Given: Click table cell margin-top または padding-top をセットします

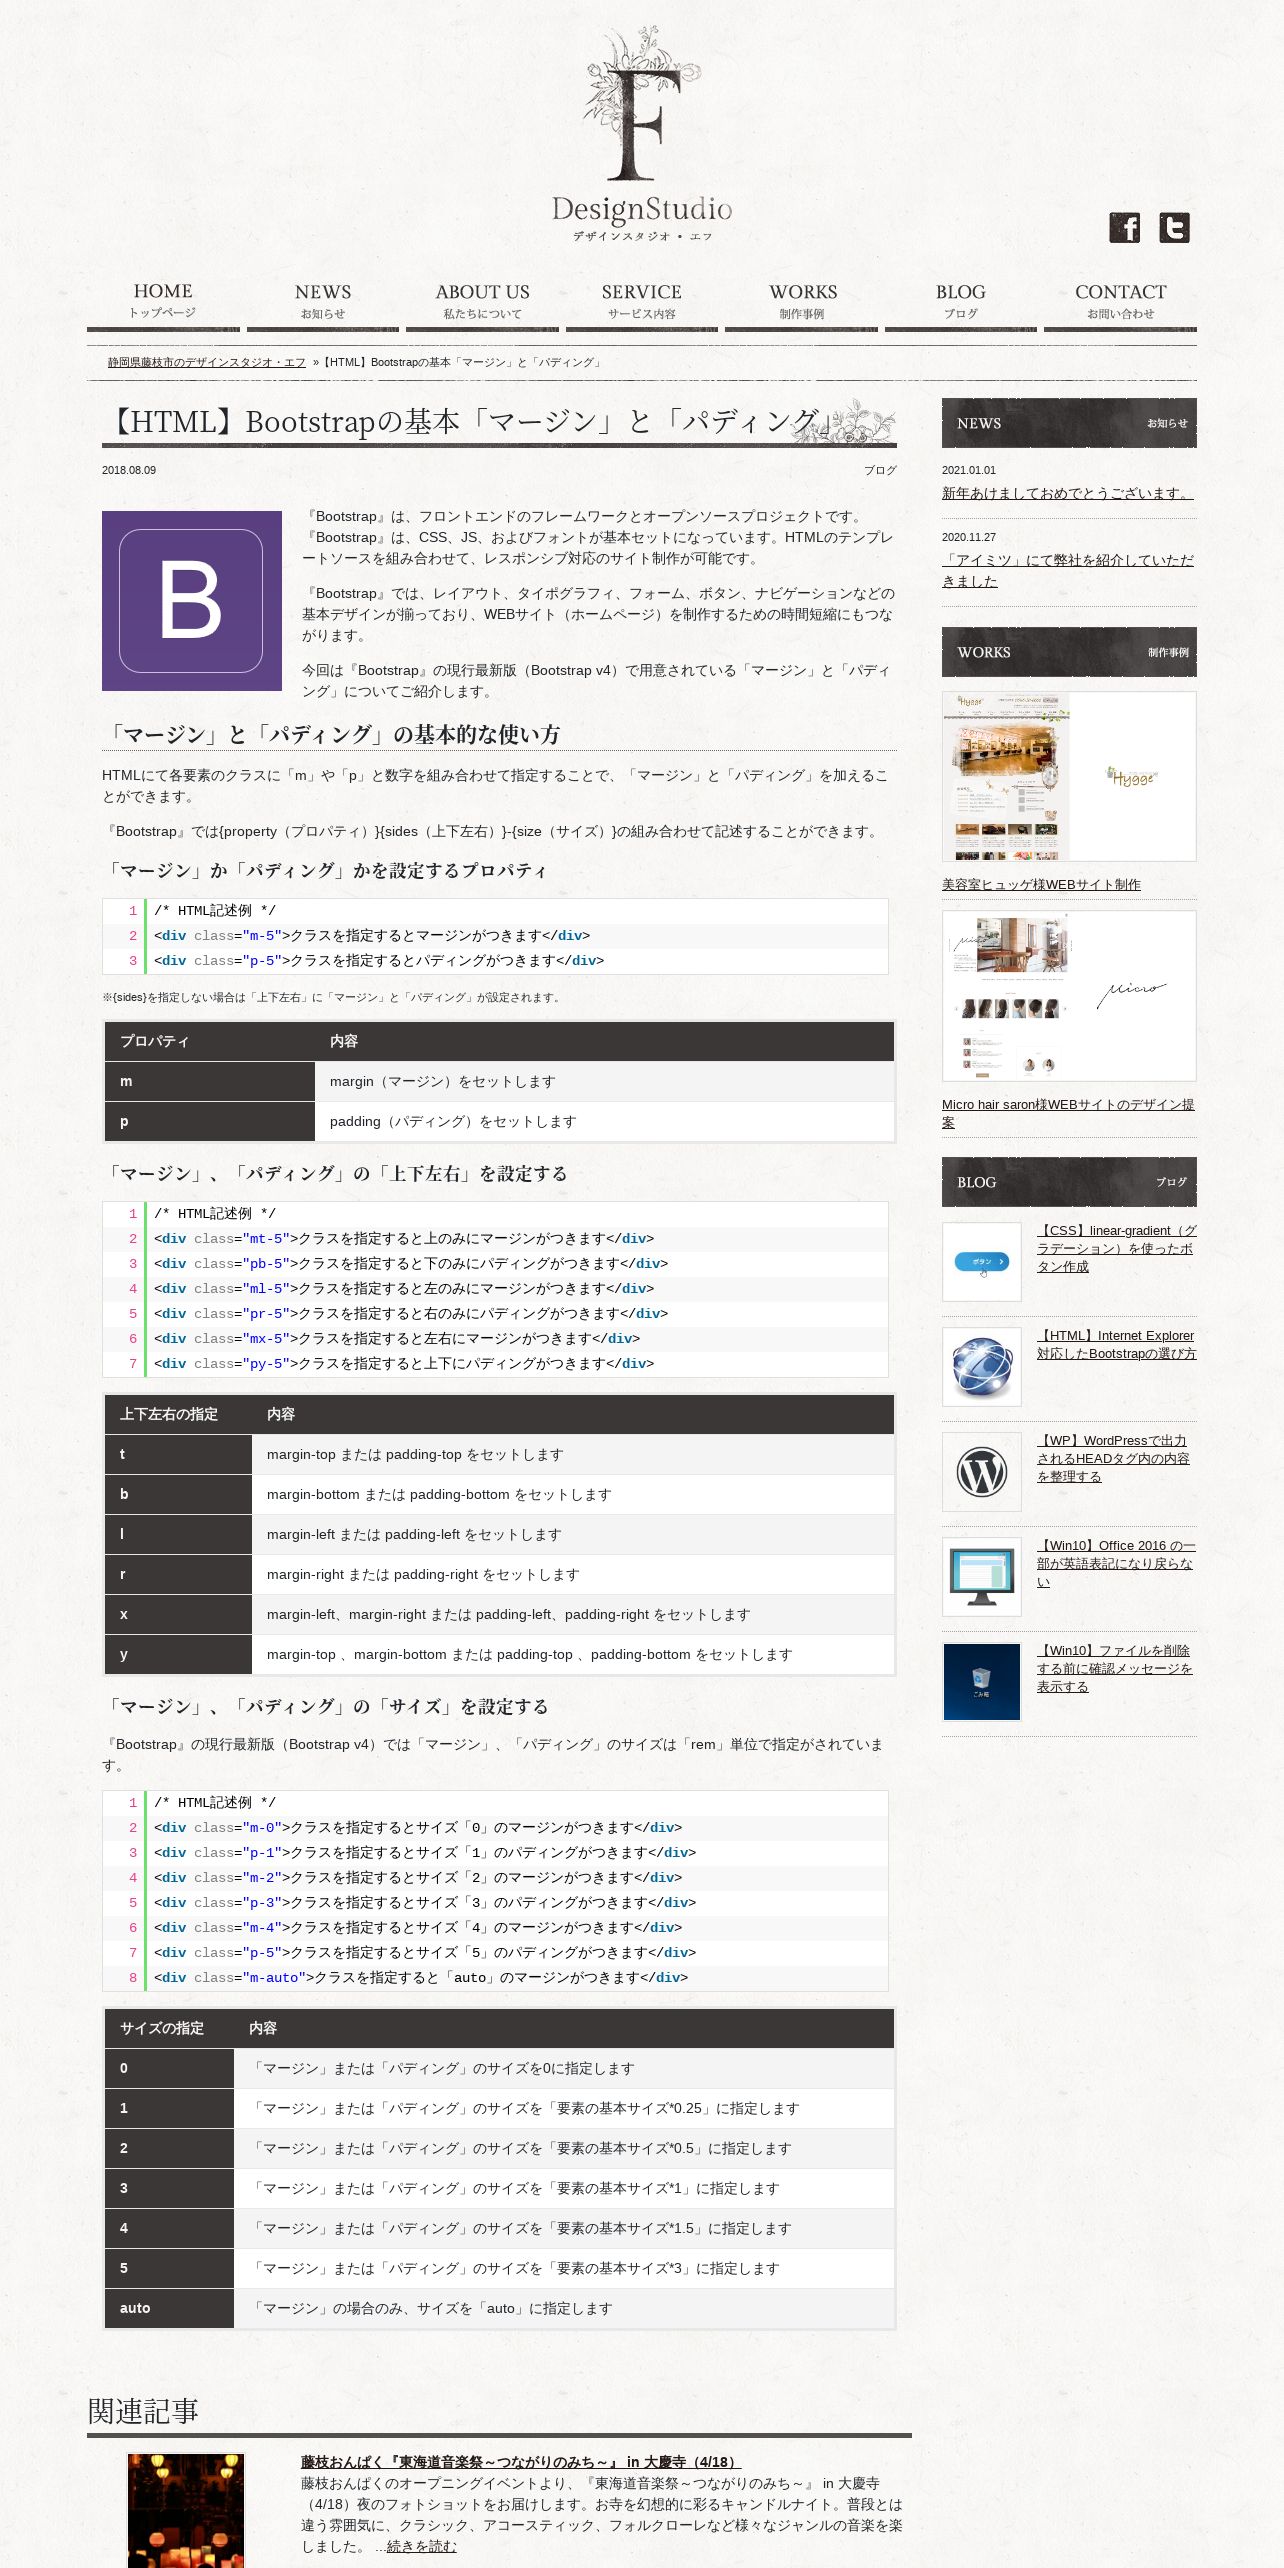Looking at the screenshot, I should (x=573, y=1454).
